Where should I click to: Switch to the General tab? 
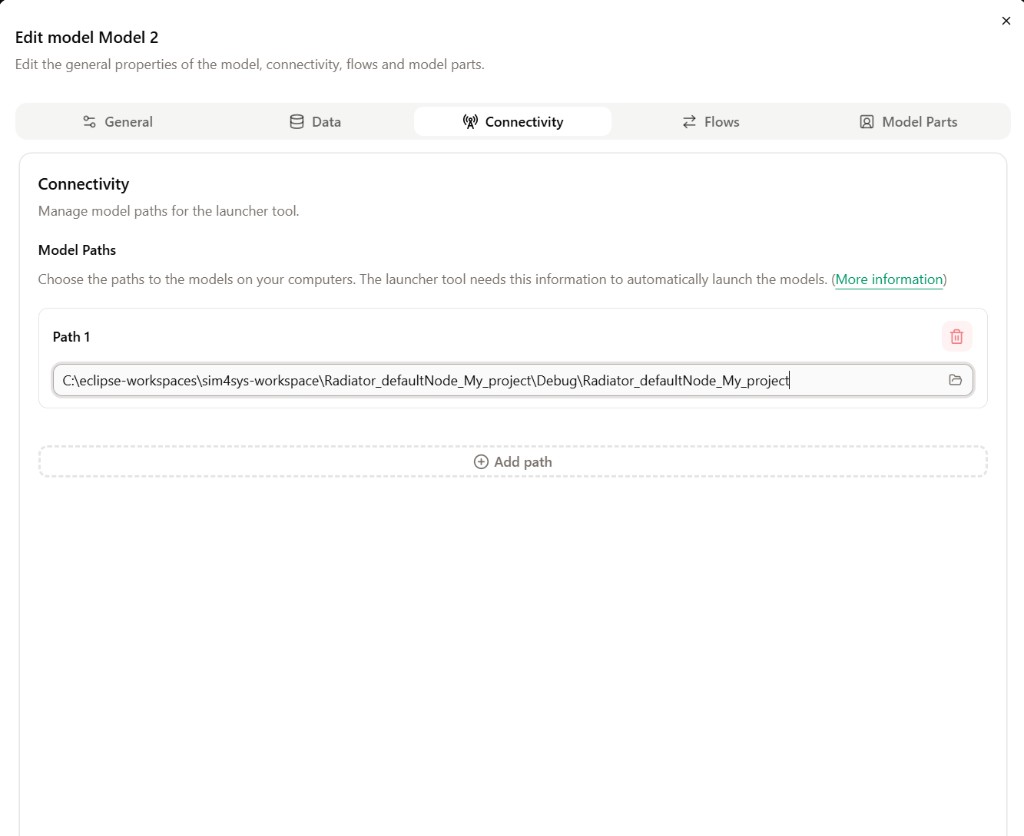[x=118, y=121]
